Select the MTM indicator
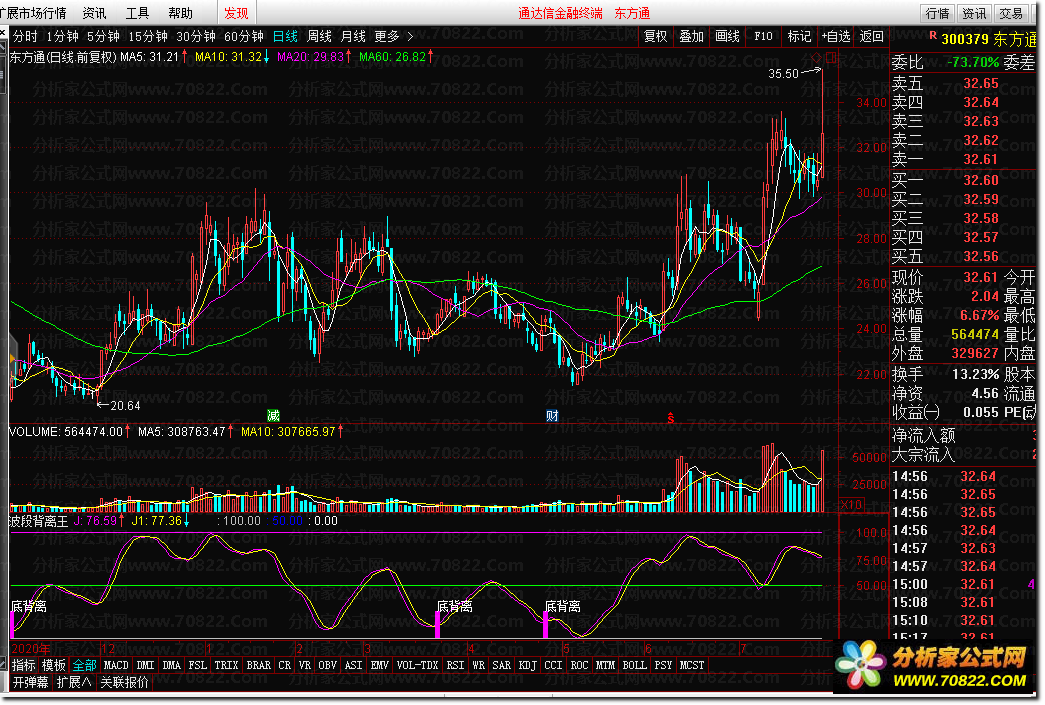 pos(605,665)
